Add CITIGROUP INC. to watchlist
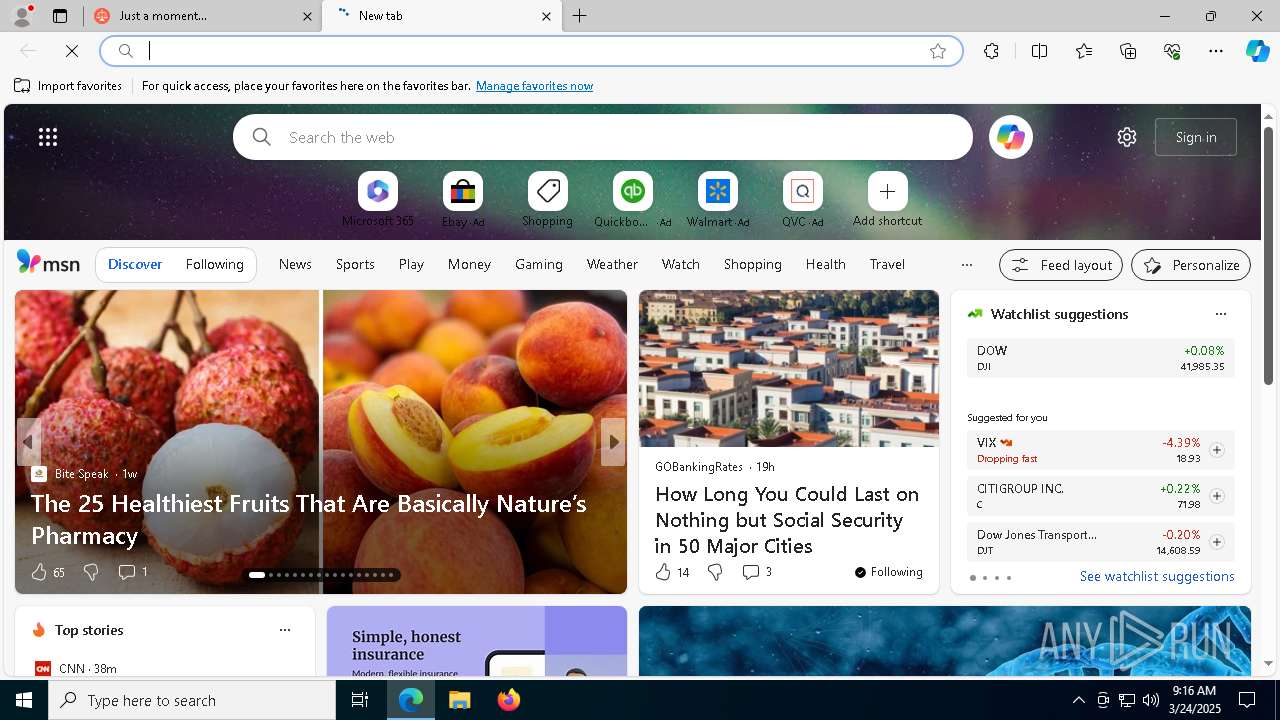1280x720 pixels. pyautogui.click(x=1216, y=496)
